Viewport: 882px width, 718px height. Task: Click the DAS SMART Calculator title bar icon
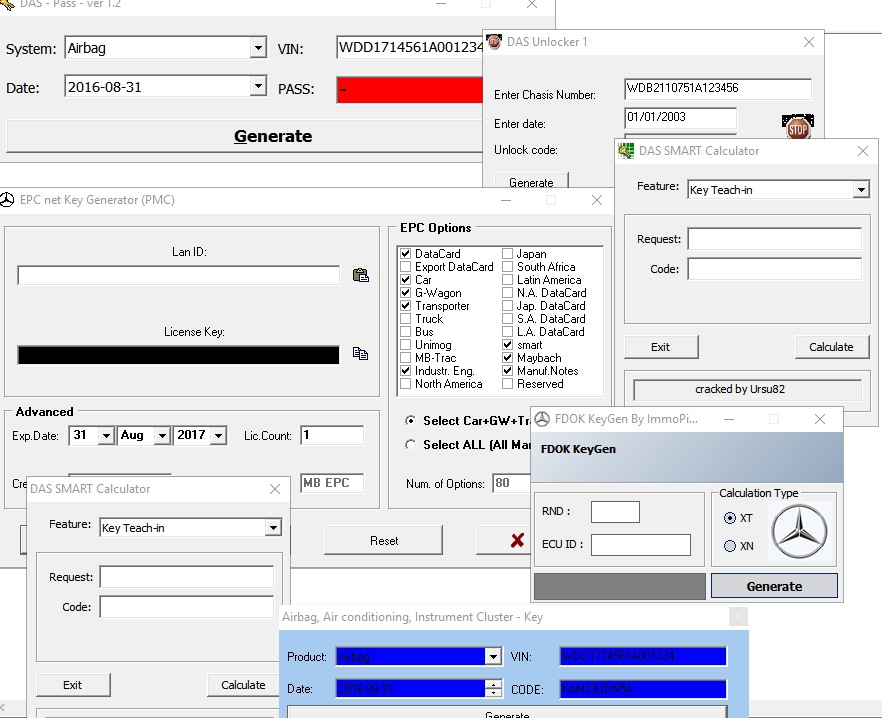tap(626, 151)
